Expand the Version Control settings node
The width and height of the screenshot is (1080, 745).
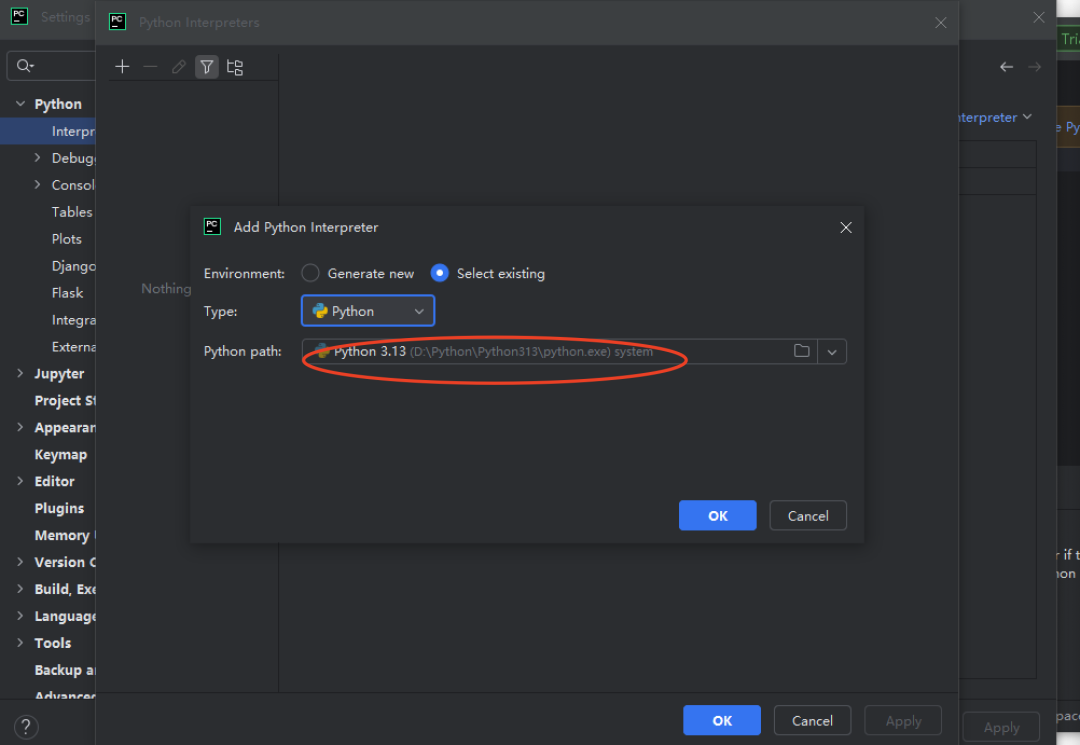21,562
